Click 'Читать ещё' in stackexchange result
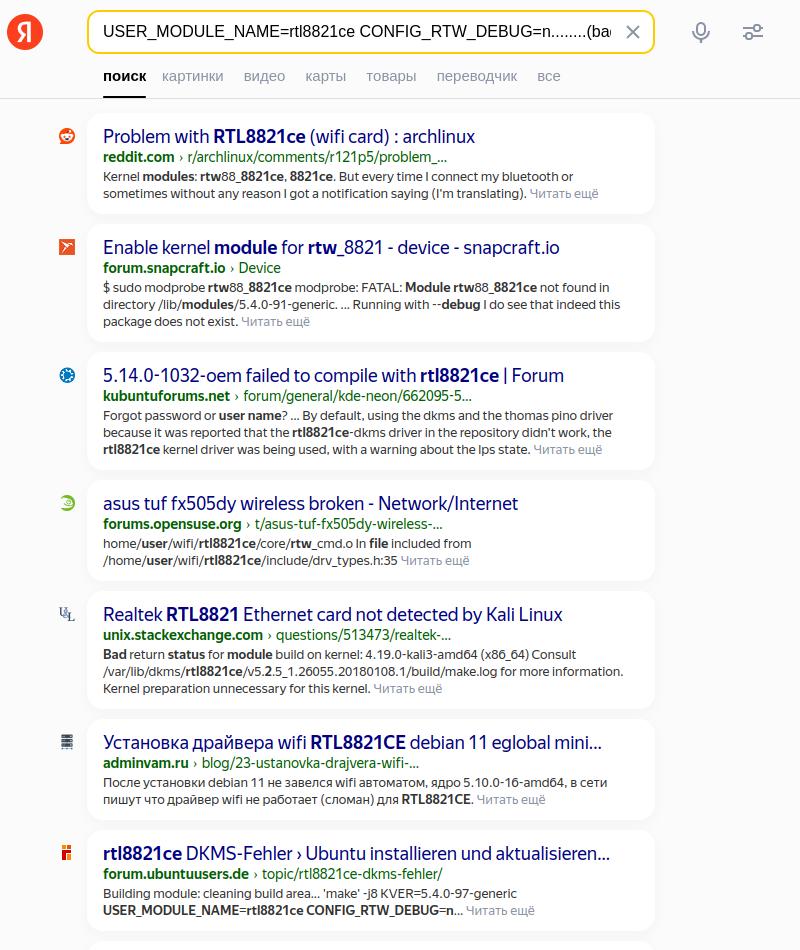This screenshot has height=950, width=800. click(408, 689)
